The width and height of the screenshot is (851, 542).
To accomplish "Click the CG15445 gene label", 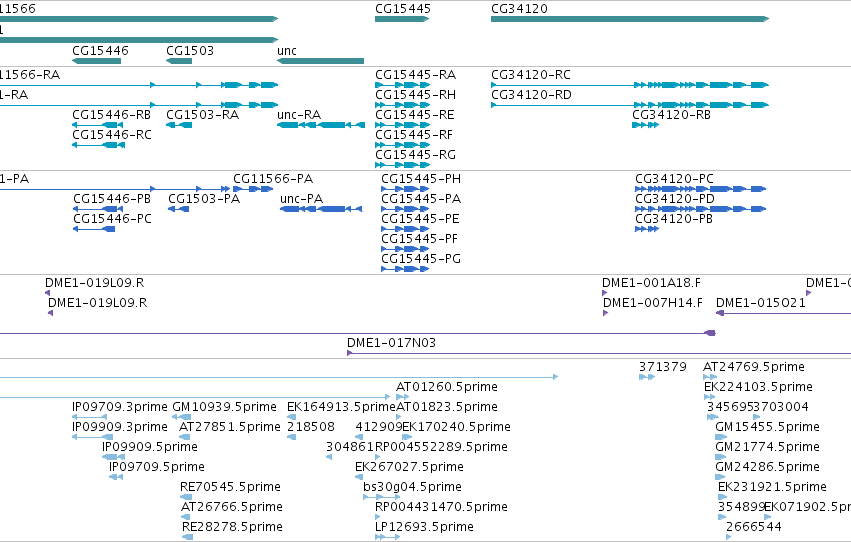I will tap(403, 9).
